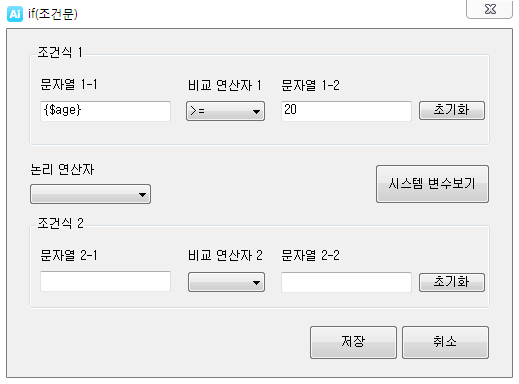
Task: Click the 비교 연산자 1 label text
Action: (224, 85)
